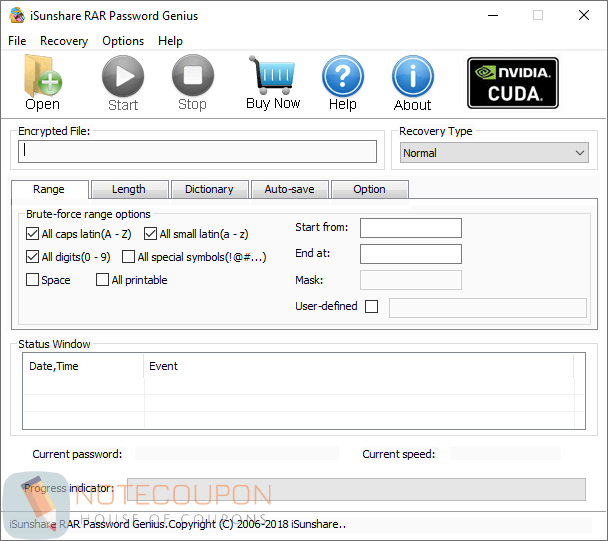Enable the All printable checkbox
This screenshot has height=541, width=608.
point(102,280)
